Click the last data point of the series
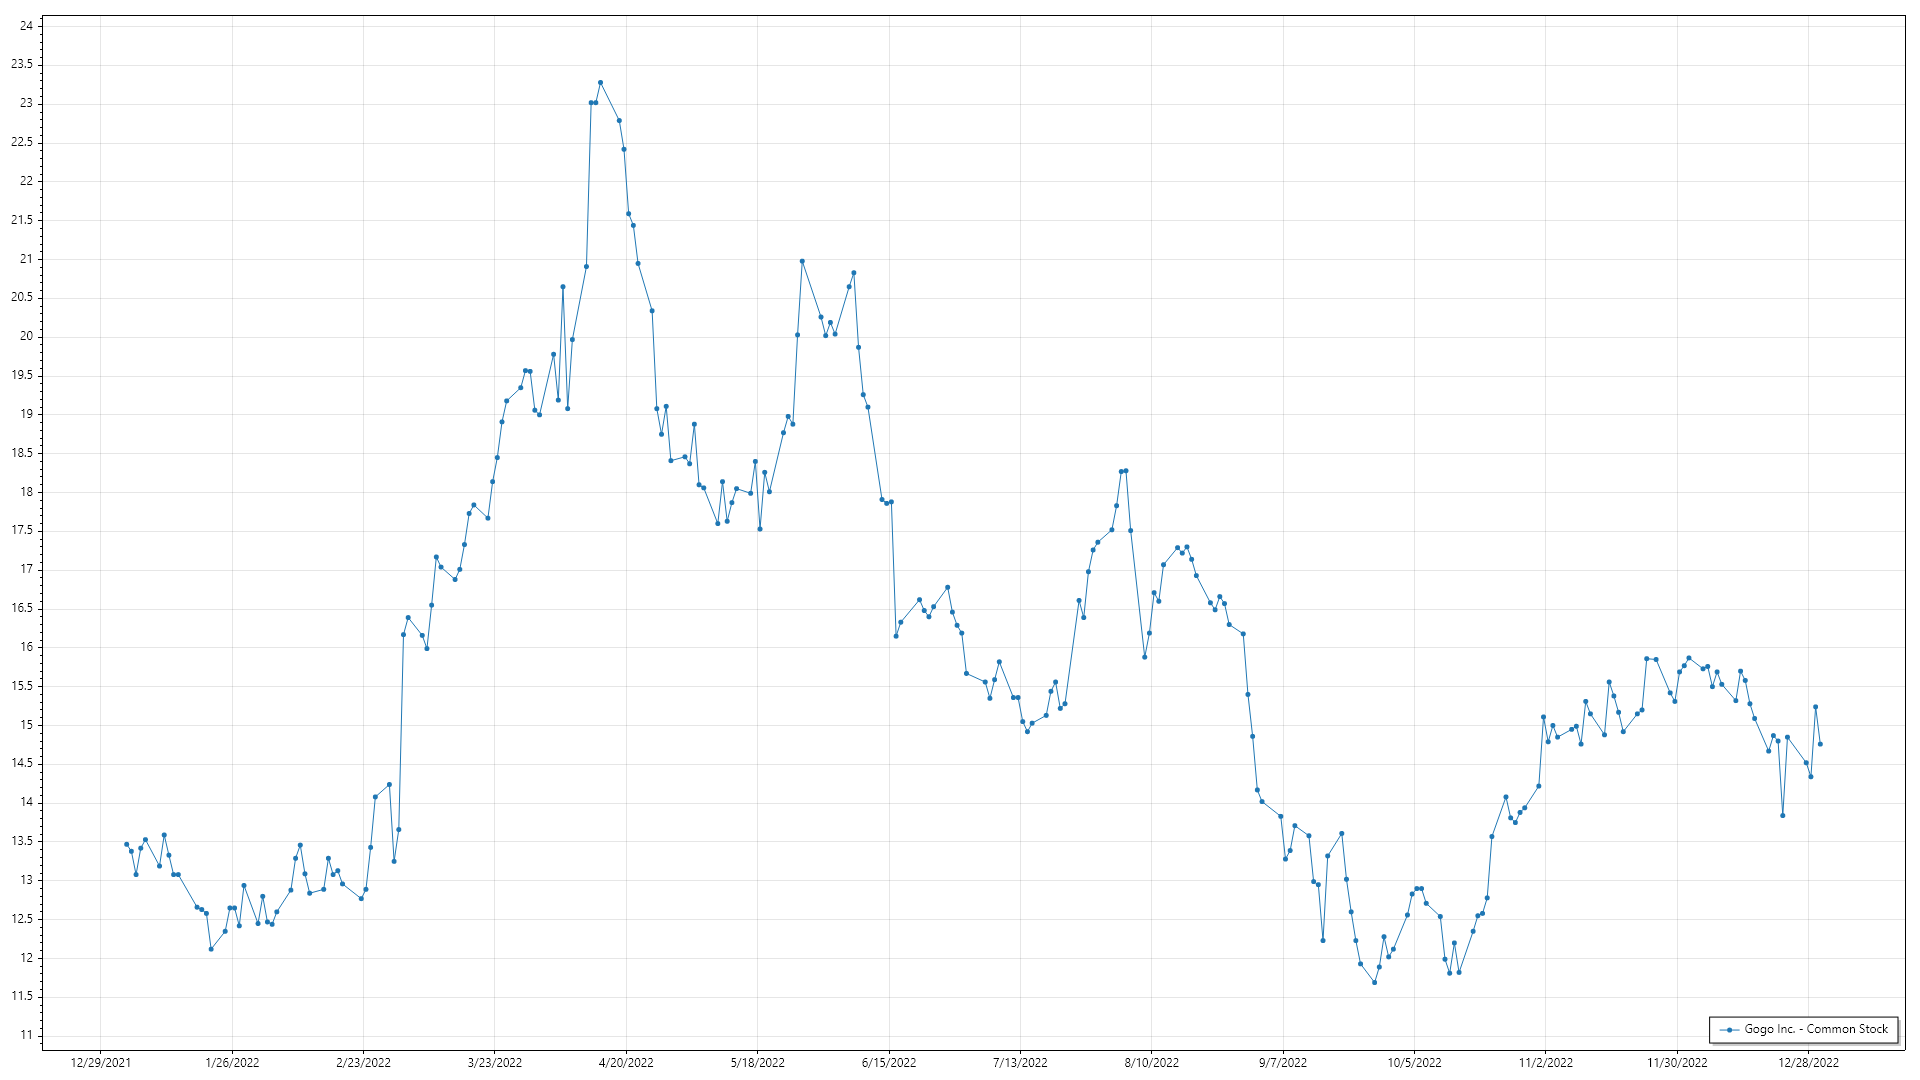This screenshot has height=1080, width=1920. coord(1820,744)
